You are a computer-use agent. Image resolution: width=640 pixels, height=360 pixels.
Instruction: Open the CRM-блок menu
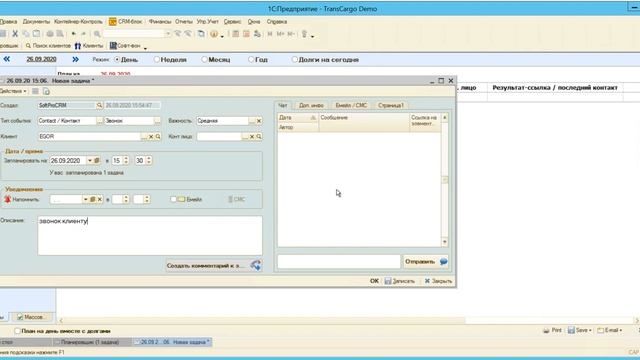coord(126,22)
